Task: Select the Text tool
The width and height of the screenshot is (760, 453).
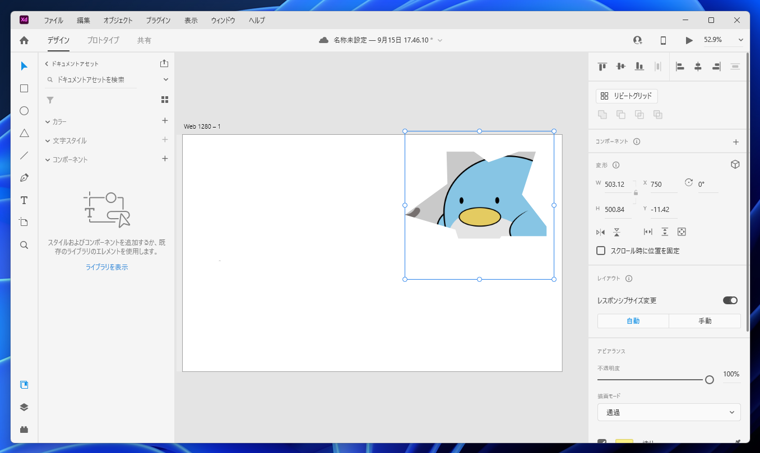Action: [24, 200]
